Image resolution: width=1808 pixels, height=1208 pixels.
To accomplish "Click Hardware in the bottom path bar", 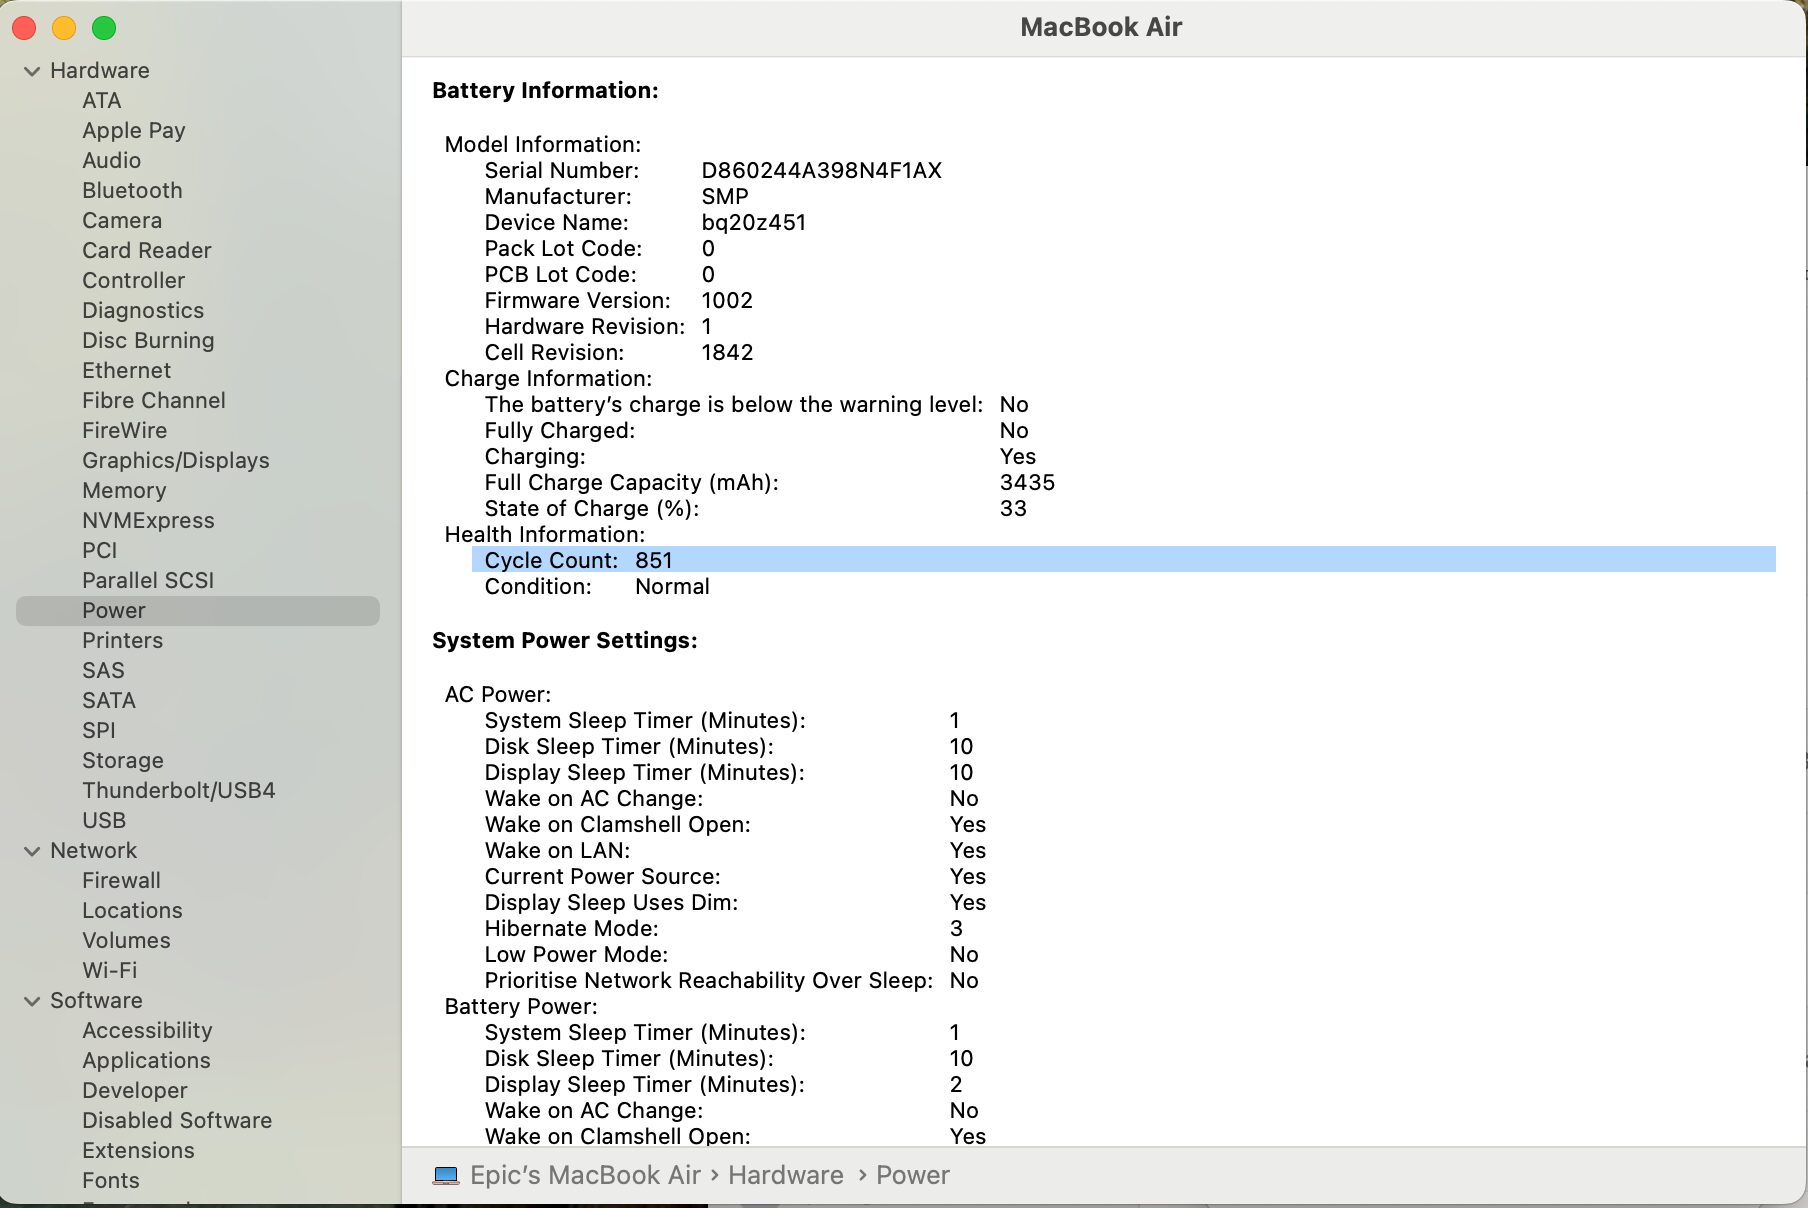I will [785, 1176].
